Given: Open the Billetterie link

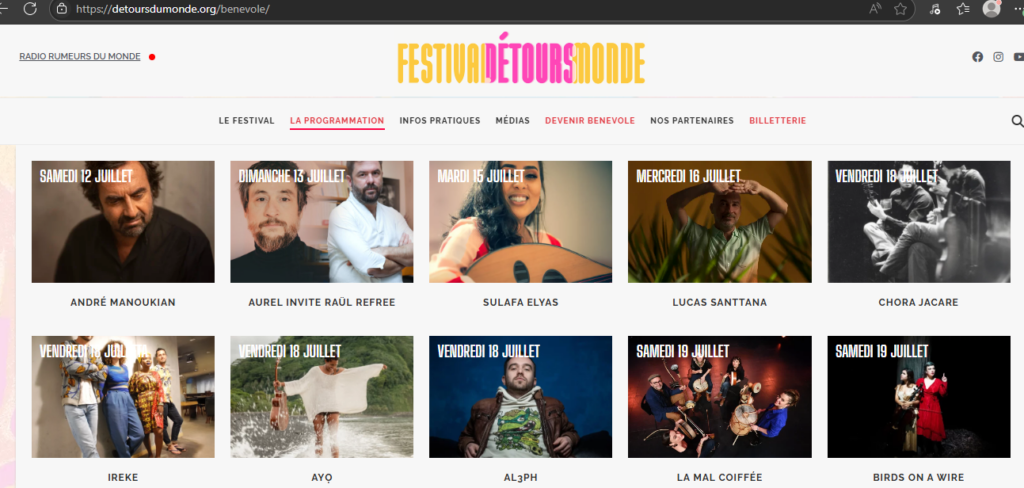Looking at the screenshot, I should [778, 121].
